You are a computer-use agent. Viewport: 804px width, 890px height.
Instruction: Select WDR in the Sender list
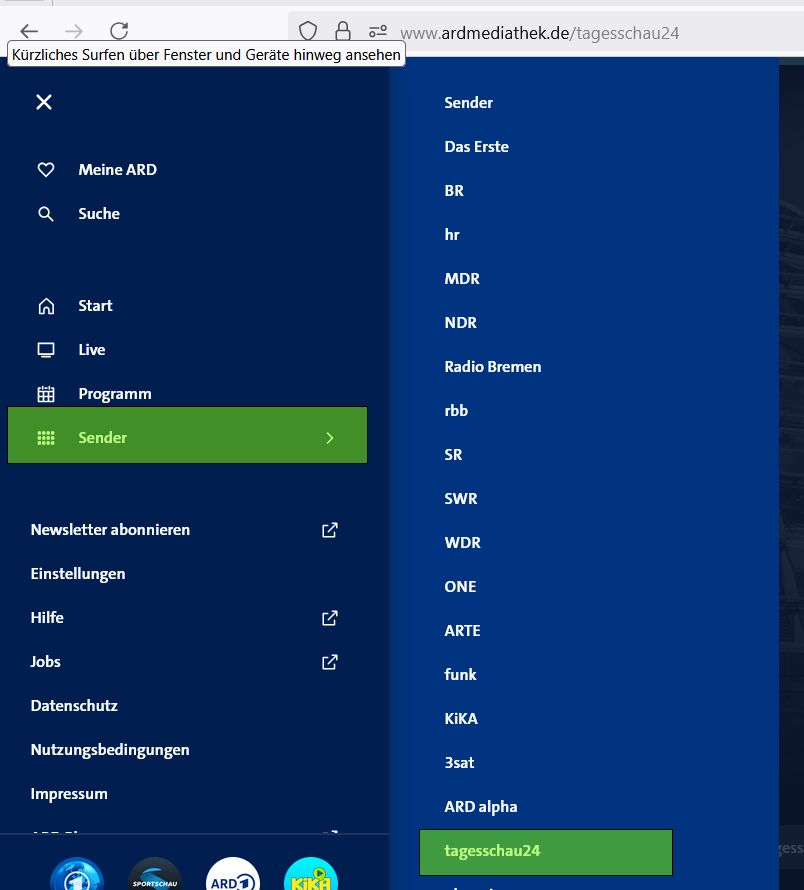tap(463, 543)
